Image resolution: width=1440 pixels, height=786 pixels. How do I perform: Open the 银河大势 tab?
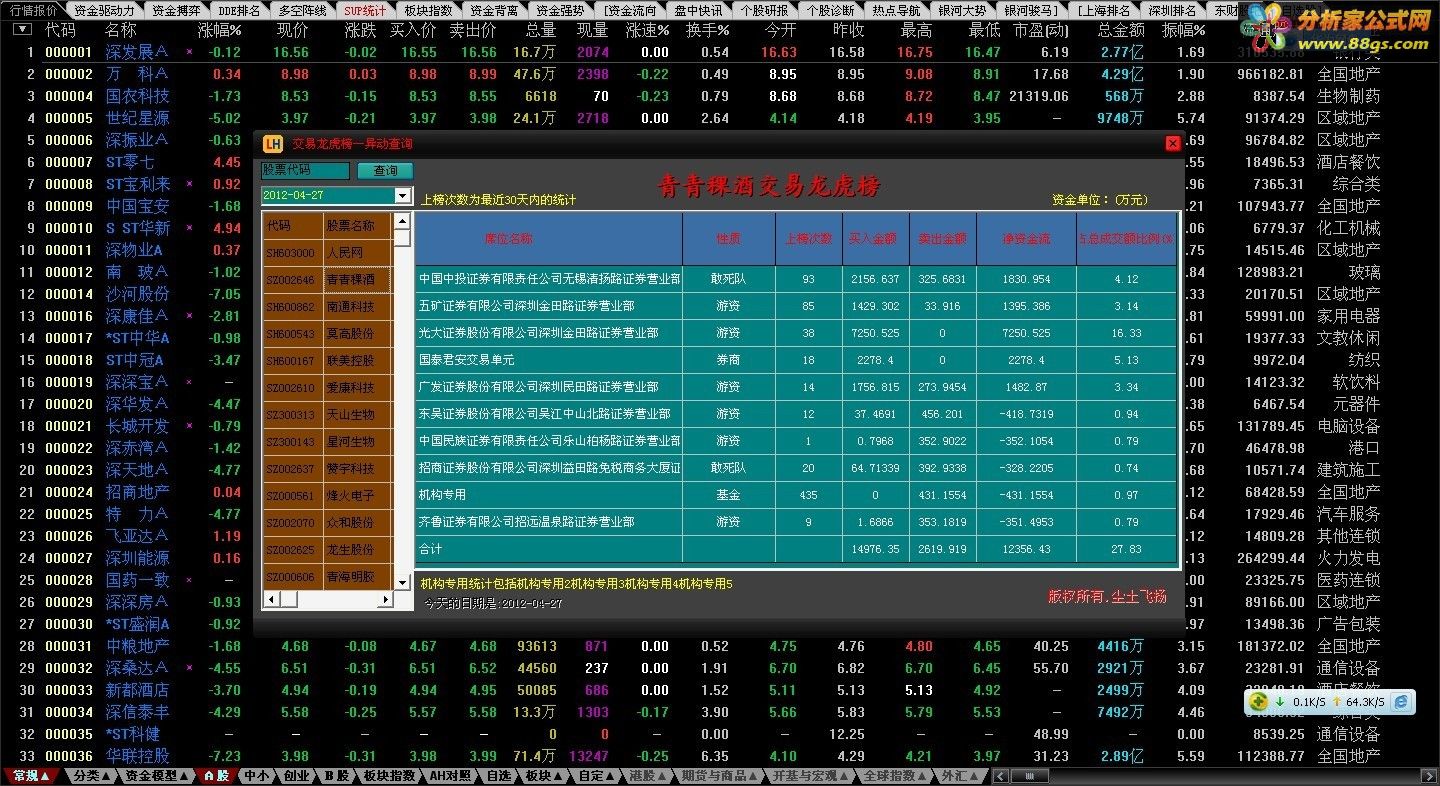click(962, 10)
